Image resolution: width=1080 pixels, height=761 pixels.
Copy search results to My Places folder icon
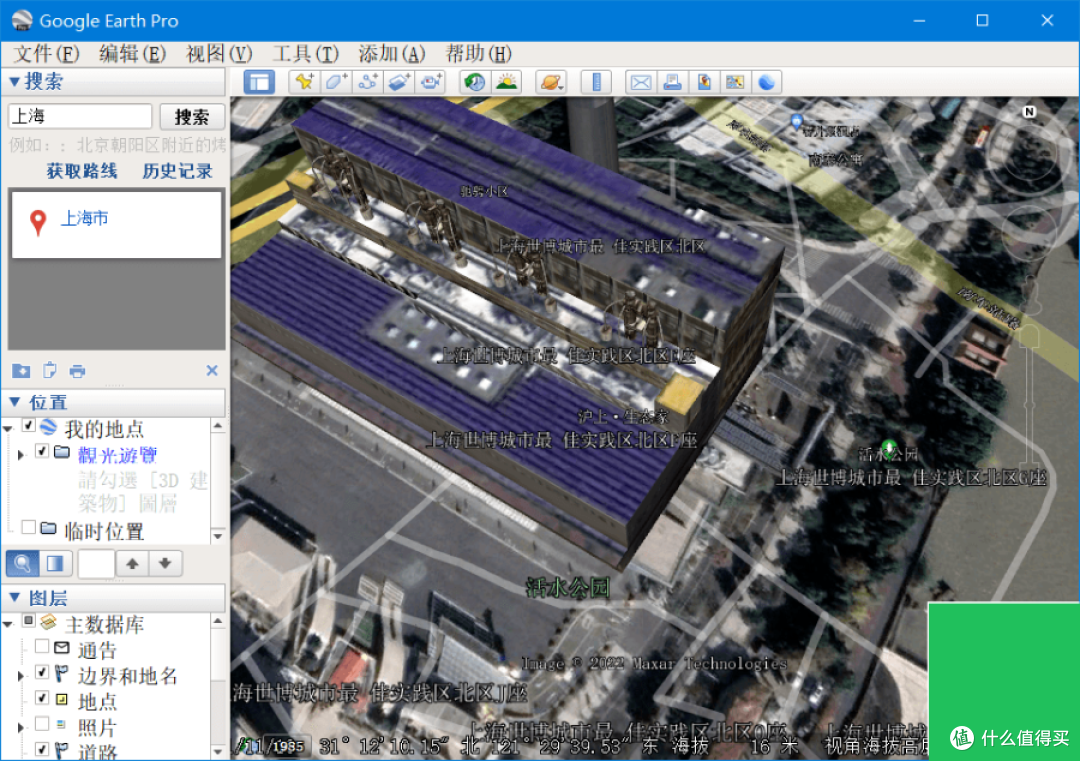tap(21, 371)
